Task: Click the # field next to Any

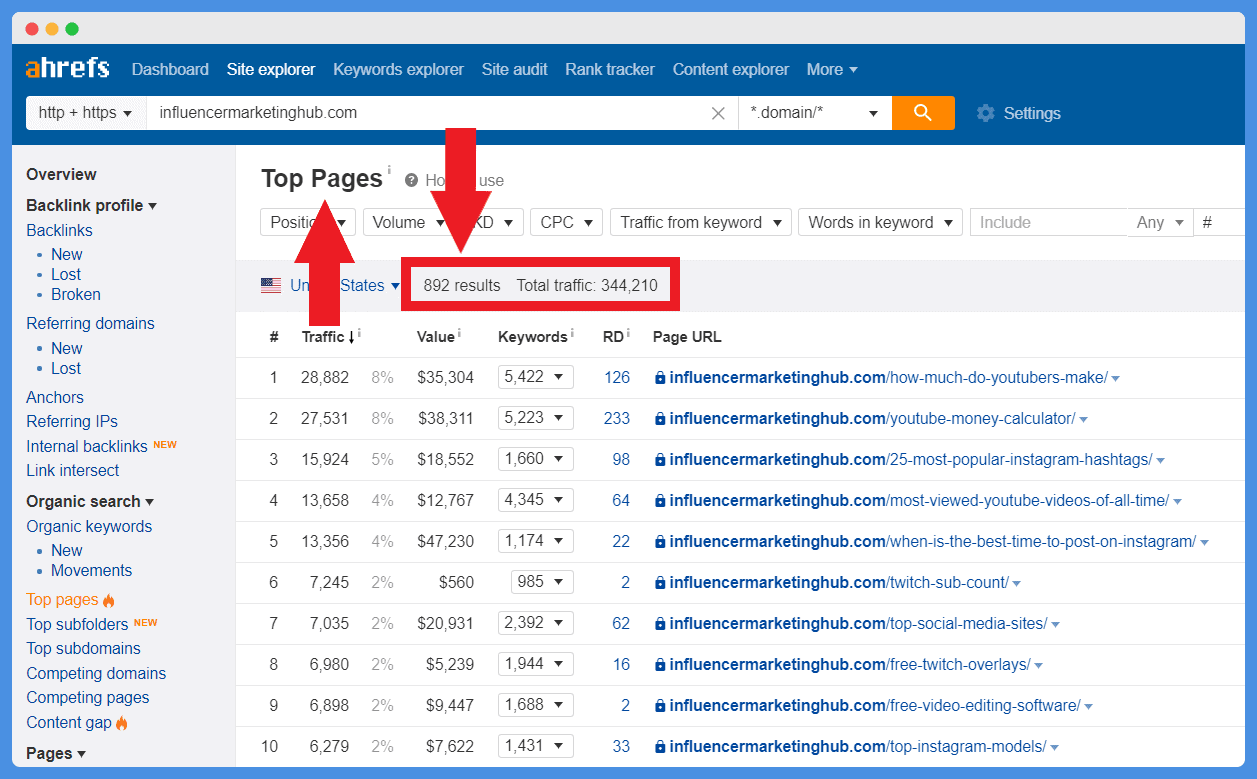Action: pyautogui.click(x=1219, y=222)
